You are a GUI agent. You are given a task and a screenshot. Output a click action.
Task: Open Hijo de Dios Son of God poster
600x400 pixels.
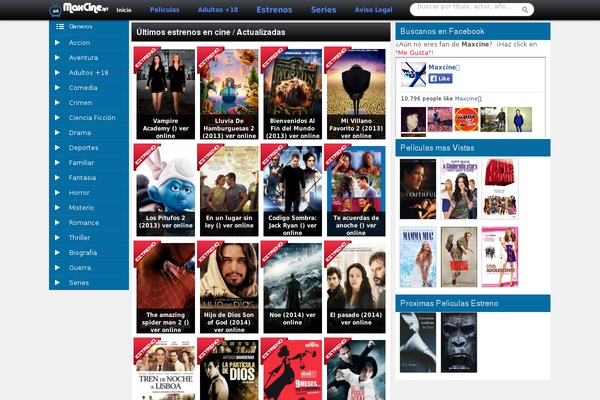(x=229, y=288)
